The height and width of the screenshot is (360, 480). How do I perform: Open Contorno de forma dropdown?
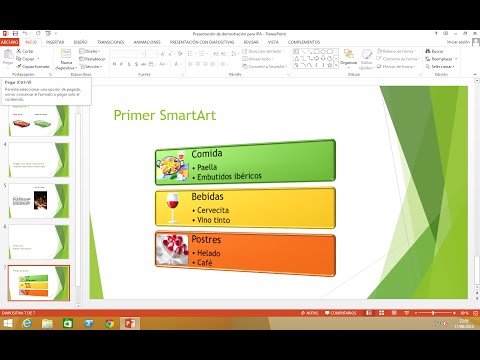pyautogui.click(x=398, y=59)
